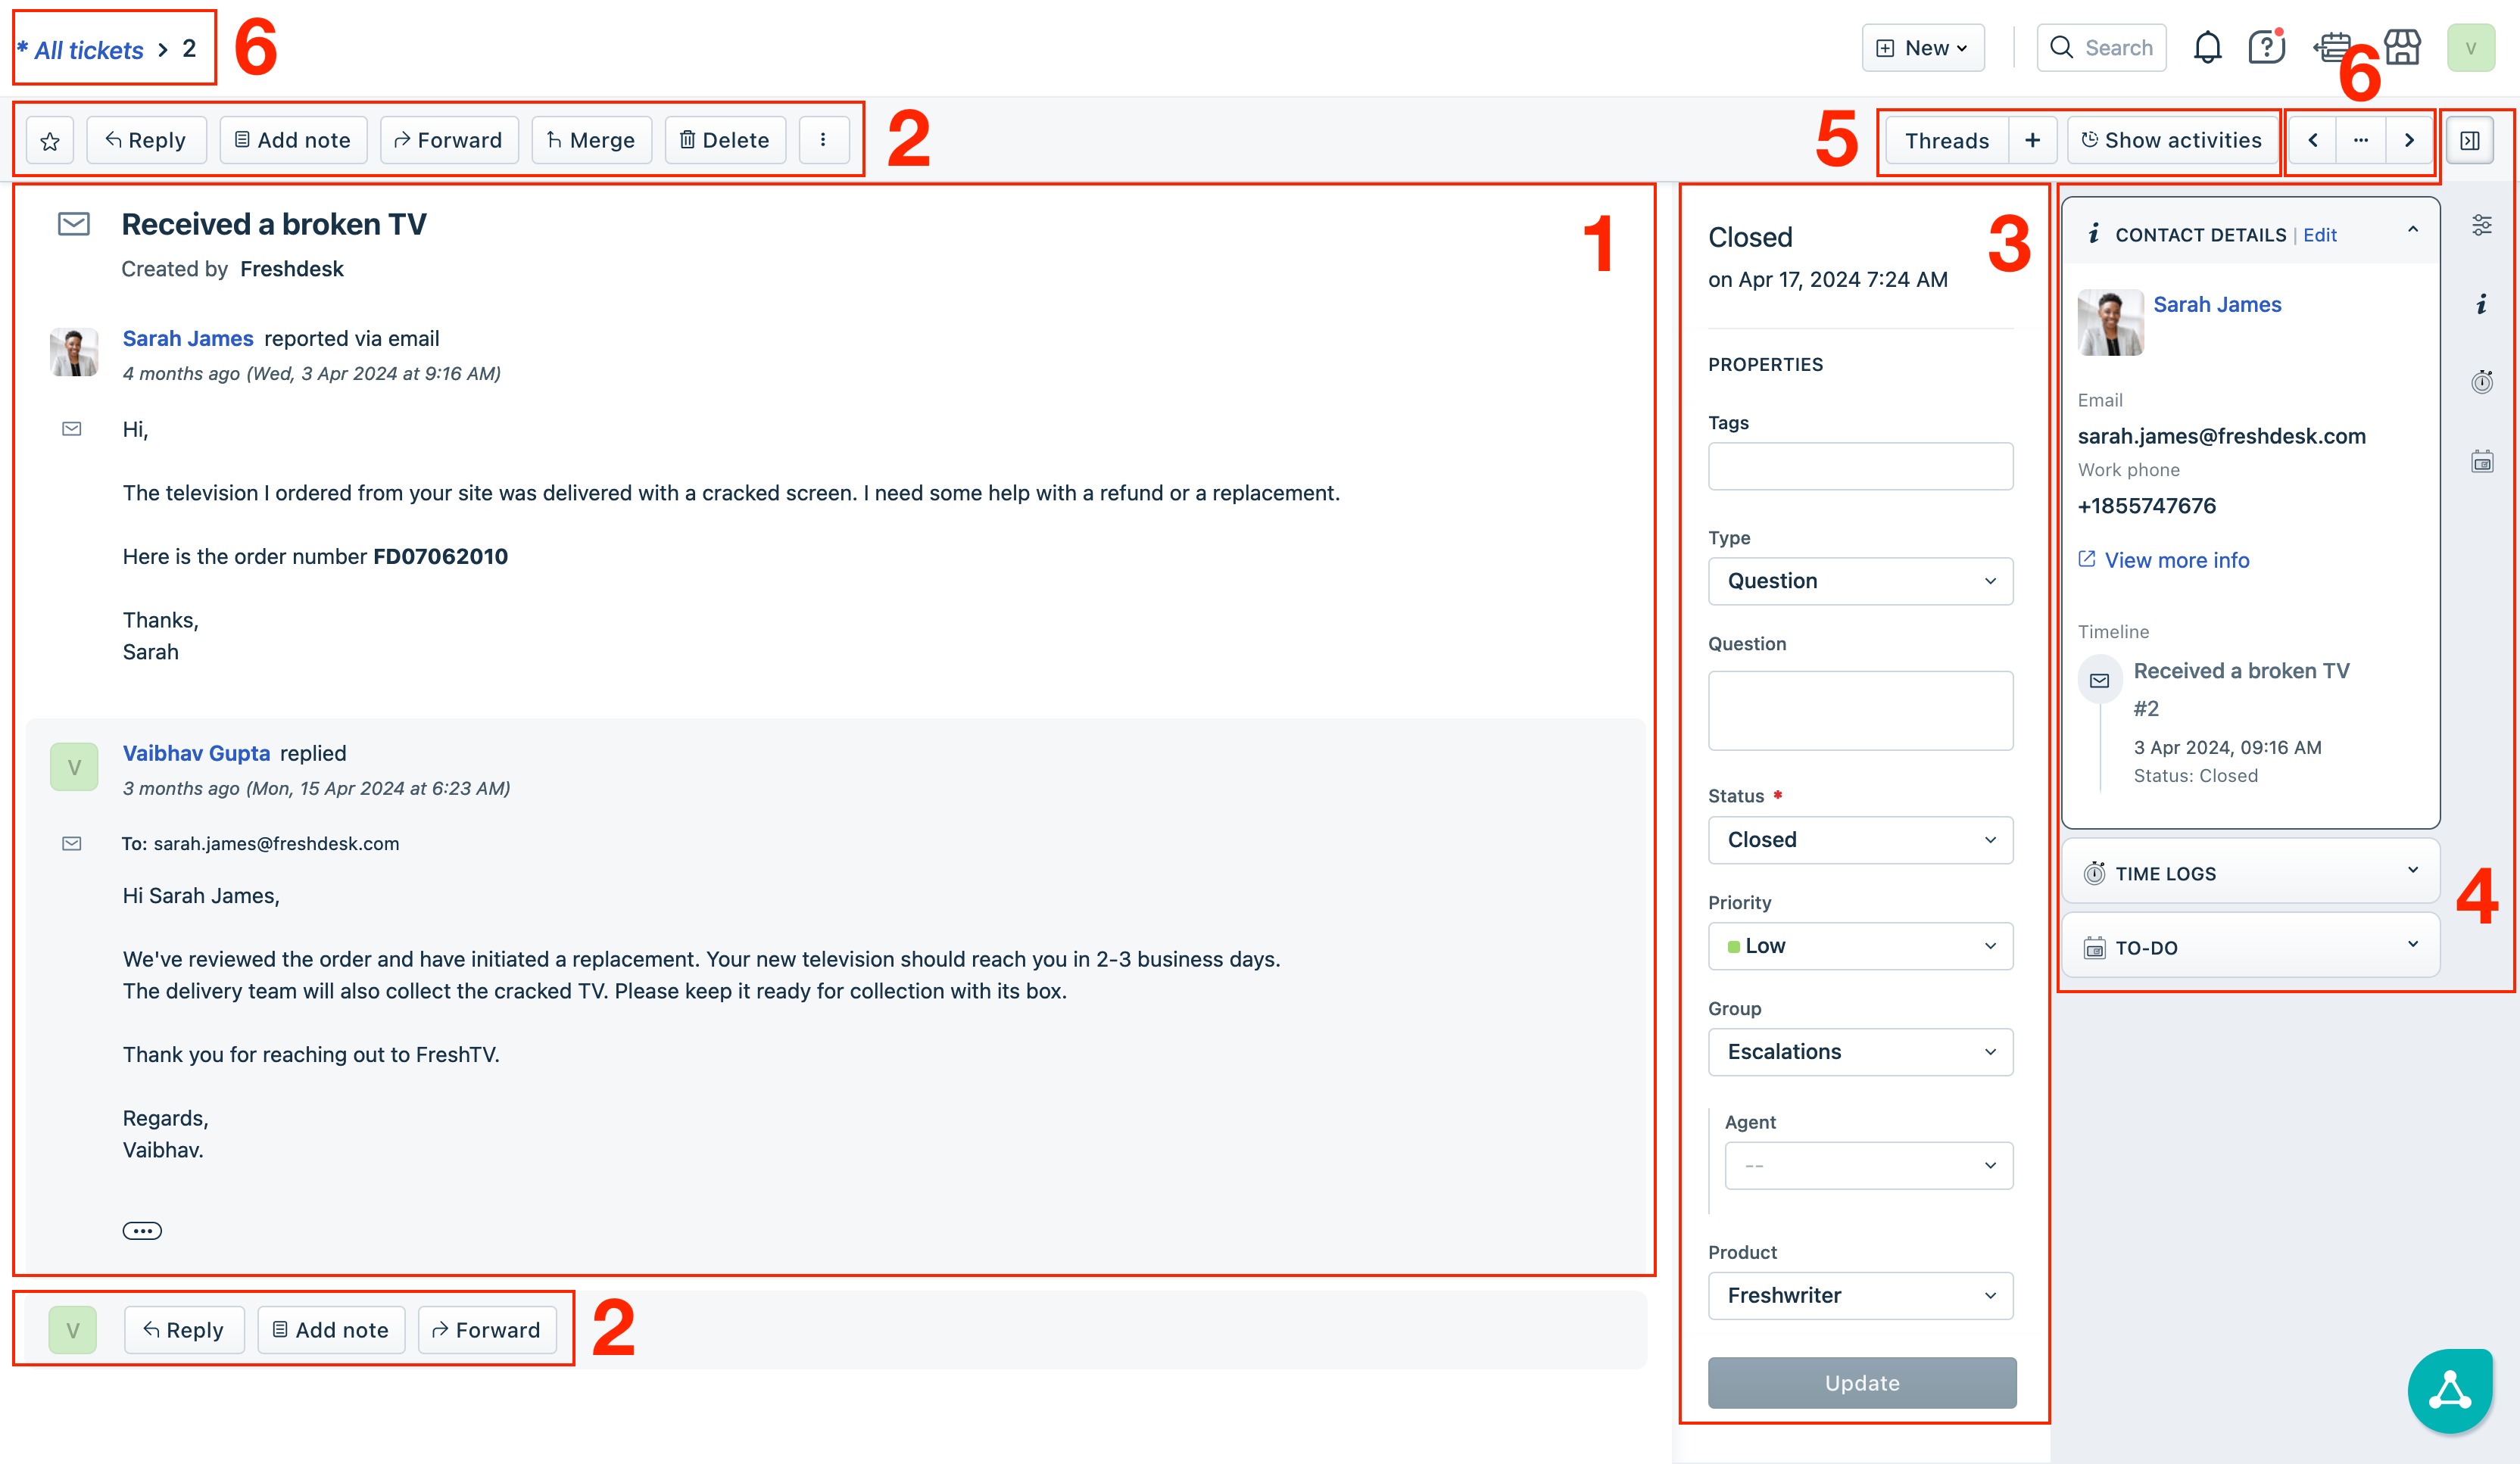The height and width of the screenshot is (1464, 2520).
Task: Expand the To-Do section
Action: (x=2250, y=946)
